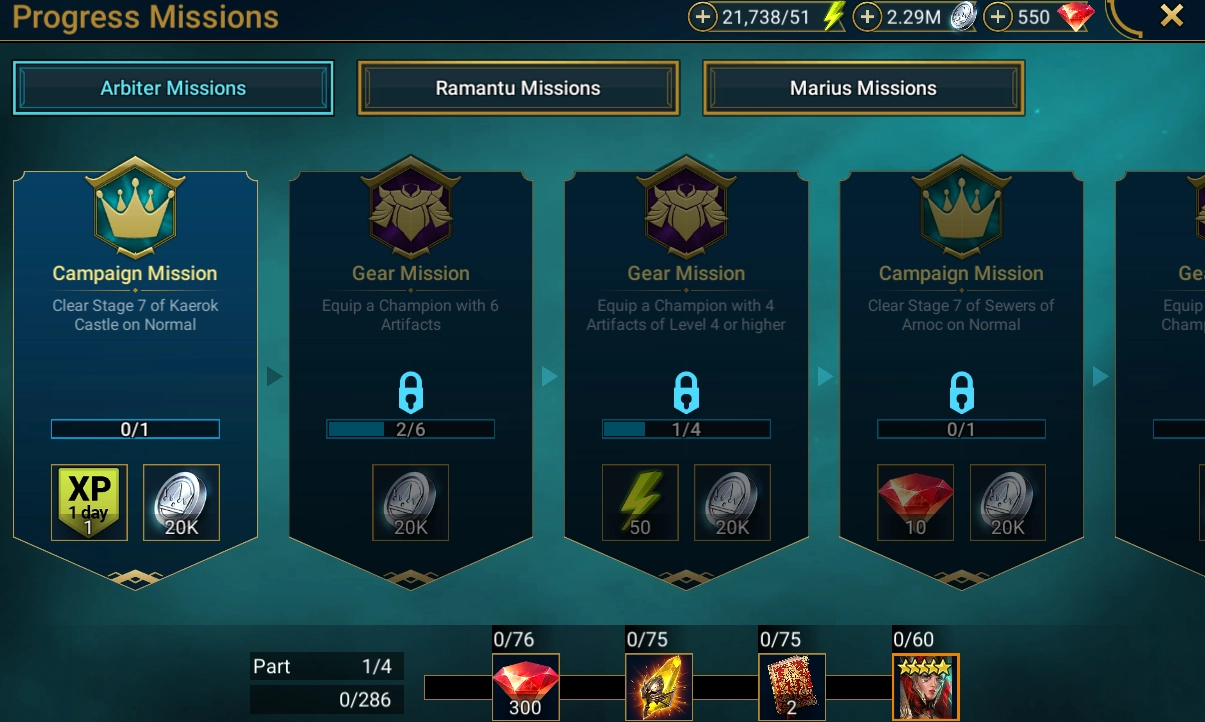Add silver via the plus beside 2.29M

[868, 17]
